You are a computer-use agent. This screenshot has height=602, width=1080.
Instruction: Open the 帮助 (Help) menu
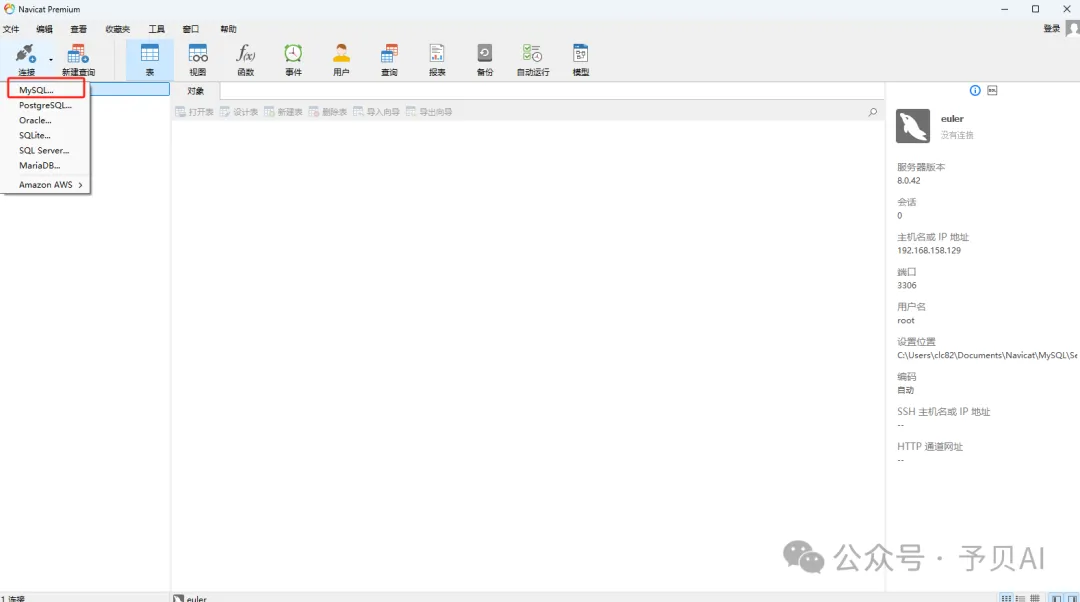click(228, 29)
